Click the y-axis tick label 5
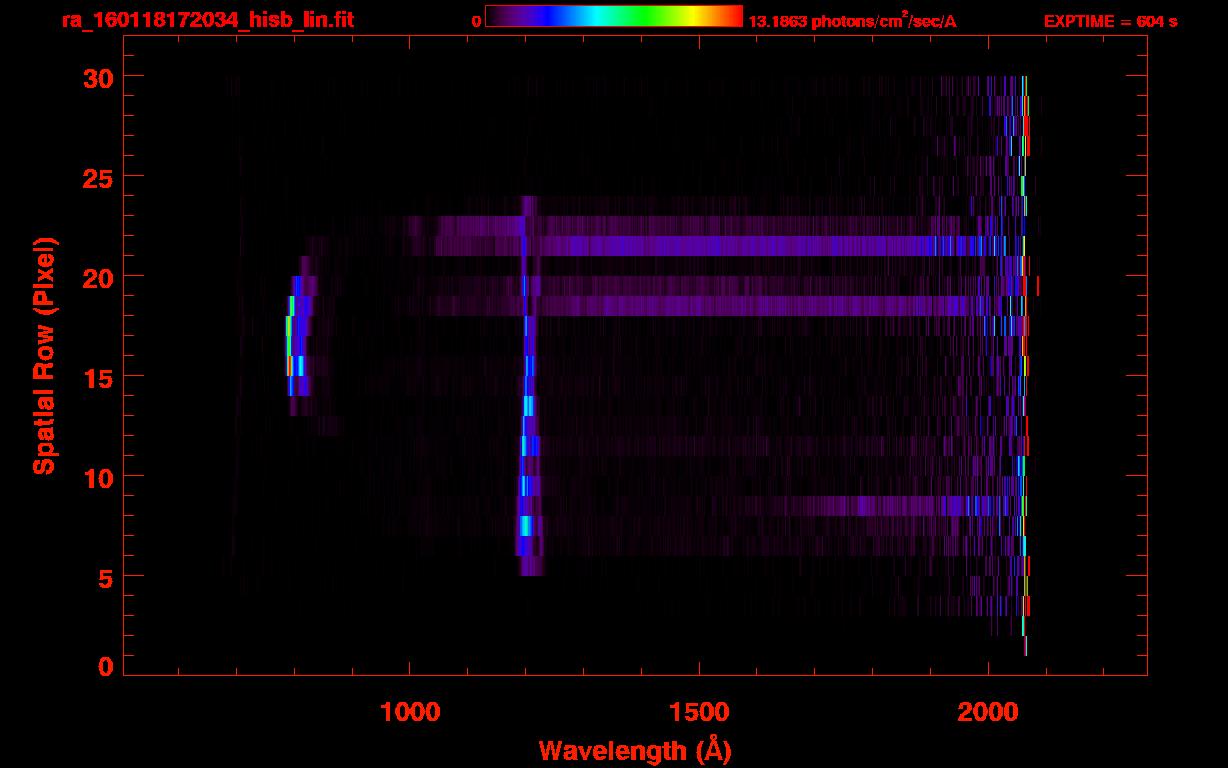1228x768 pixels. pyautogui.click(x=105, y=577)
